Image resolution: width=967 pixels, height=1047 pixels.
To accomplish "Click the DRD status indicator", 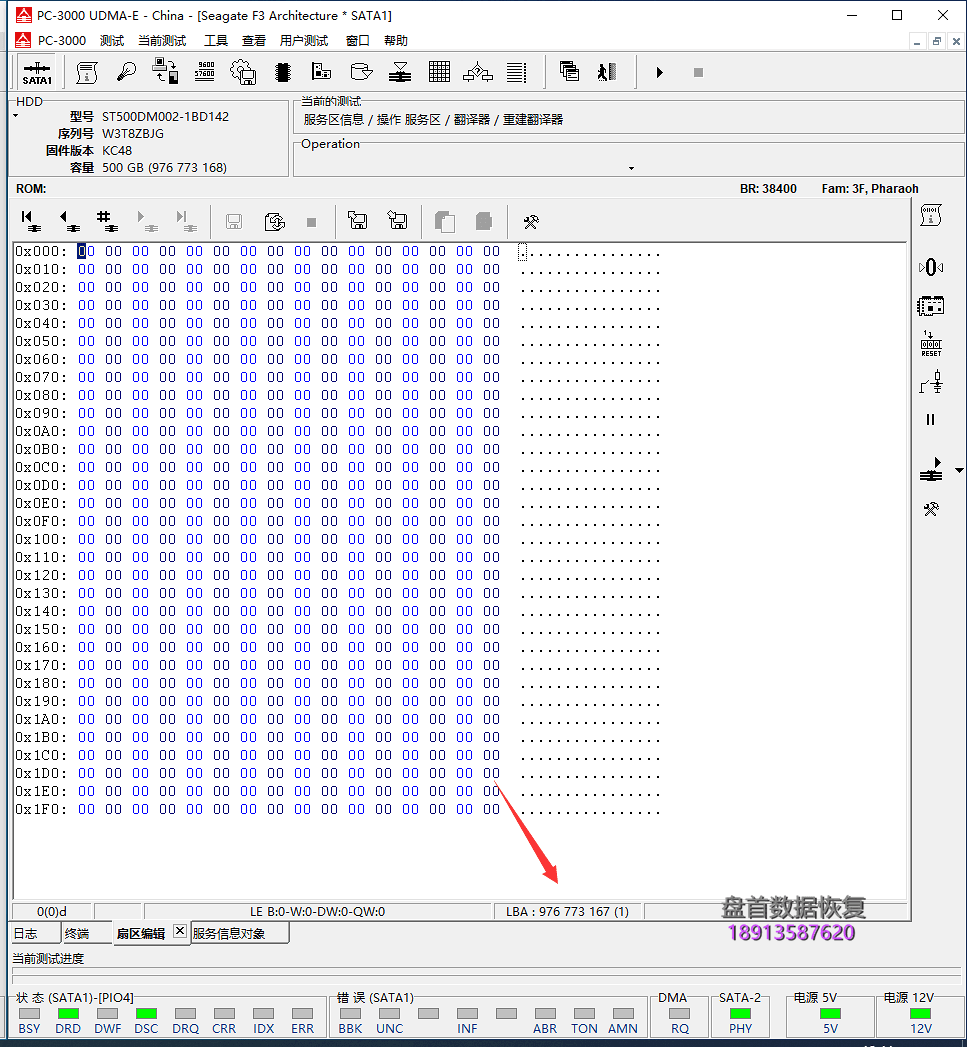I will 68,1014.
